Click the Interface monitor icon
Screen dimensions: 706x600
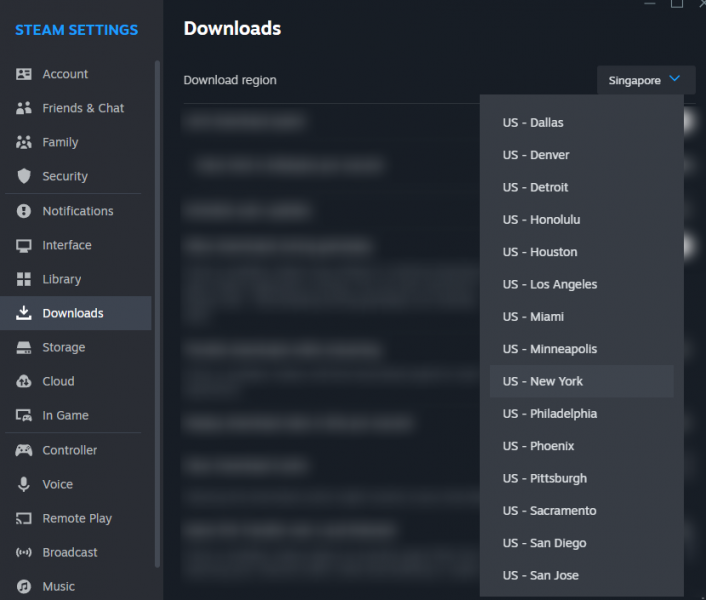click(23, 245)
